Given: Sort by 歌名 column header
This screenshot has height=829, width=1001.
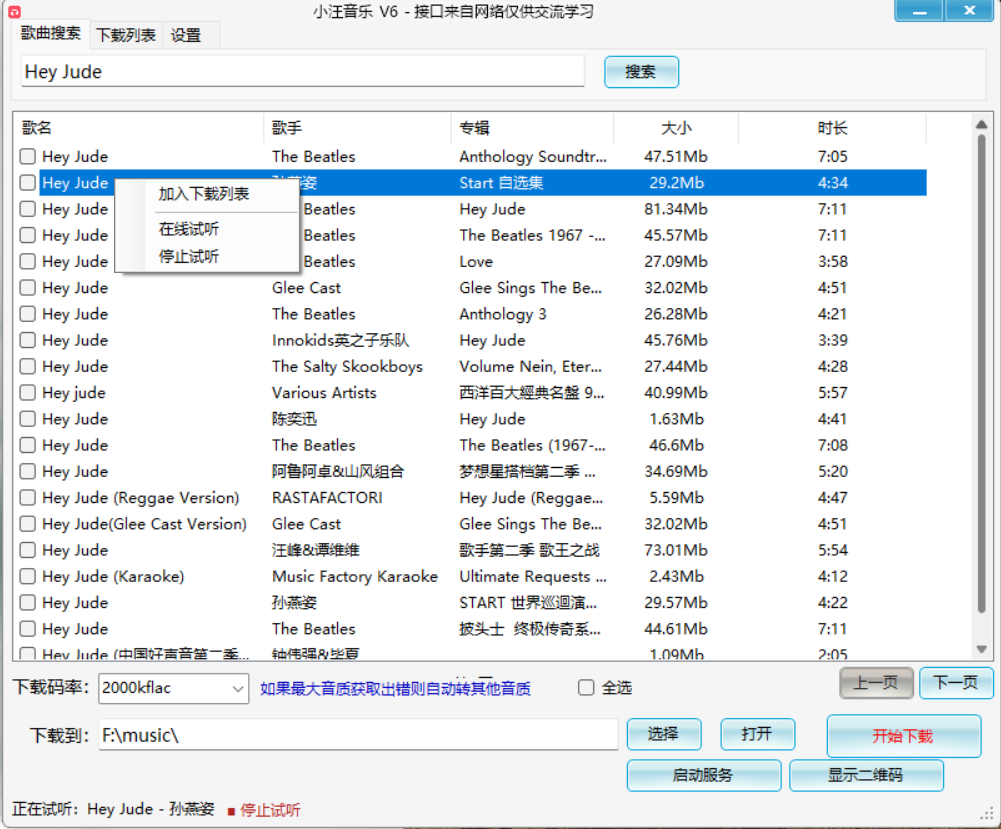Looking at the screenshot, I should (139, 128).
